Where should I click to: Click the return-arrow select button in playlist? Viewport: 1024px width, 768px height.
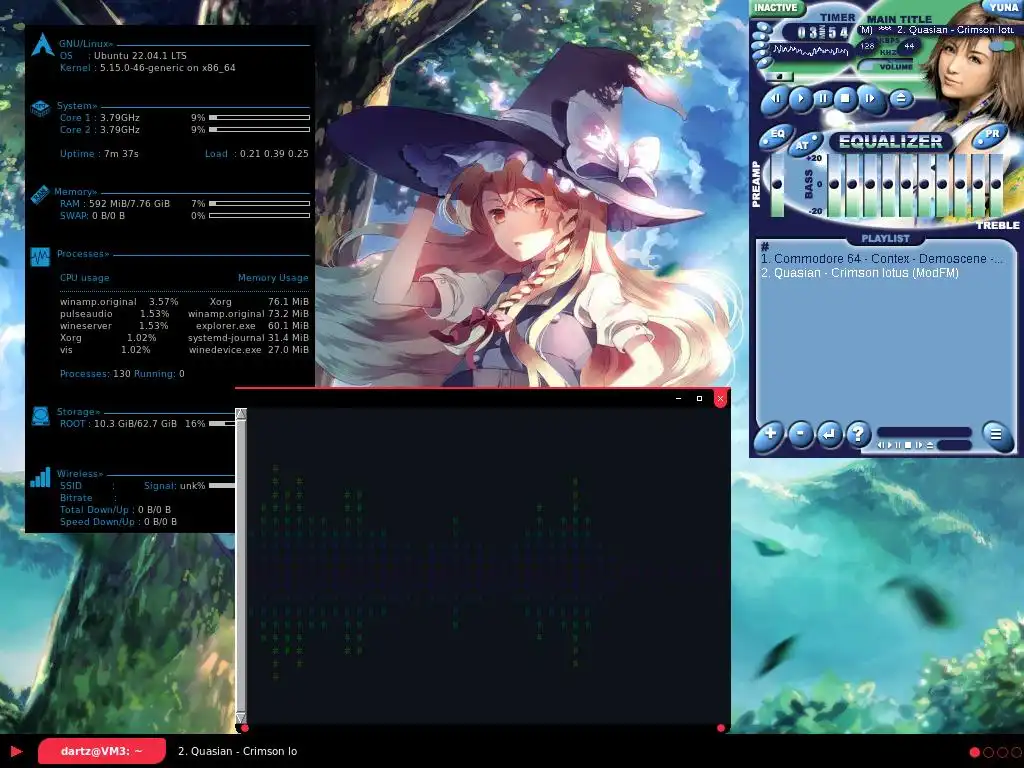click(829, 434)
